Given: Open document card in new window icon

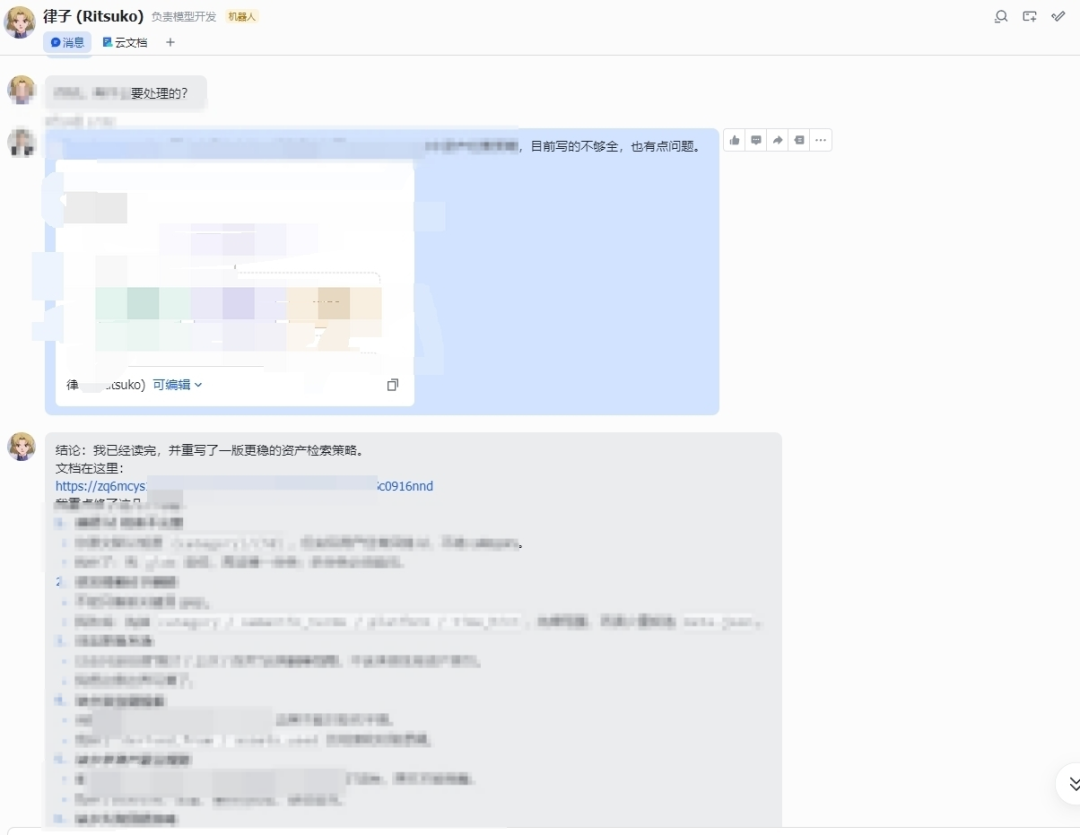Looking at the screenshot, I should click(x=393, y=385).
